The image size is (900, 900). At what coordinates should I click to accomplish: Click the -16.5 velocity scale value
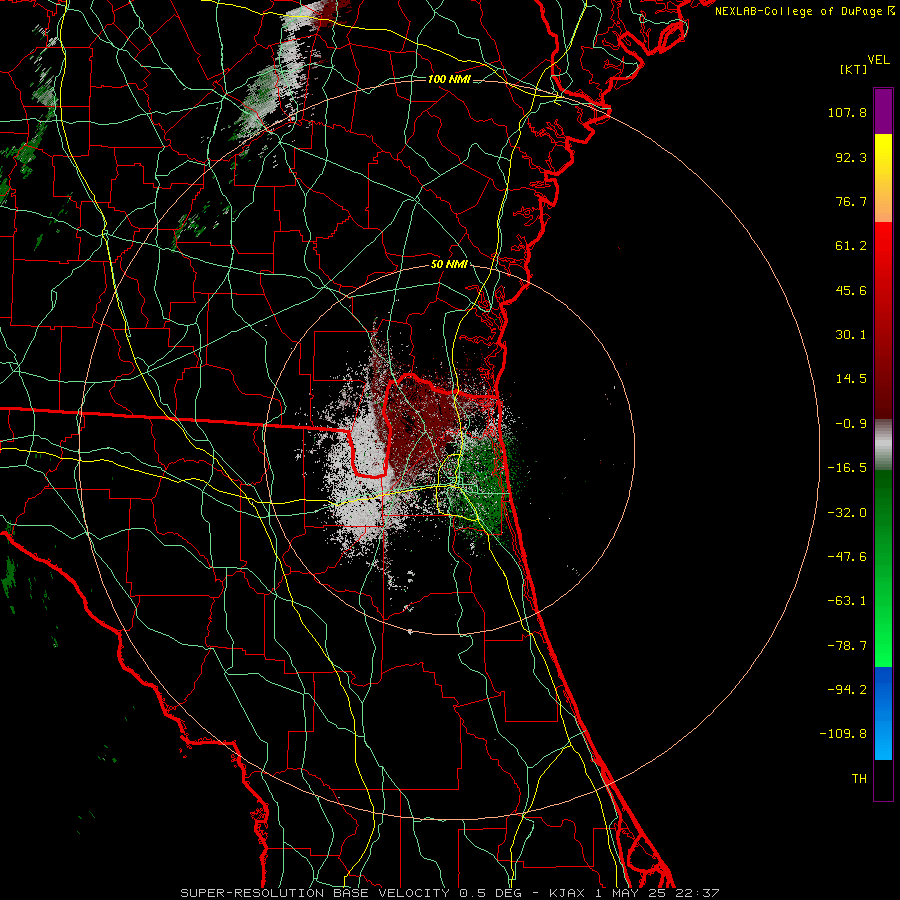pyautogui.click(x=847, y=468)
